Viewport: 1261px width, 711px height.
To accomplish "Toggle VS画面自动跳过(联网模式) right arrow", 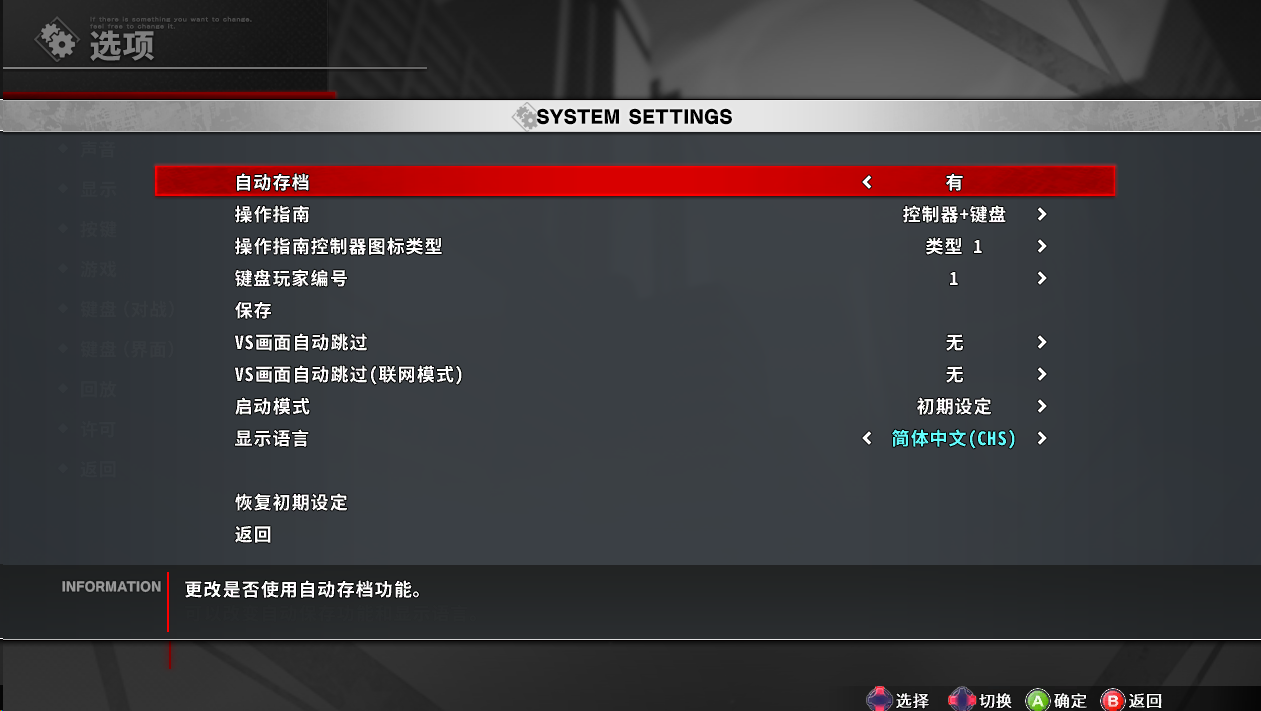I will tap(1042, 374).
